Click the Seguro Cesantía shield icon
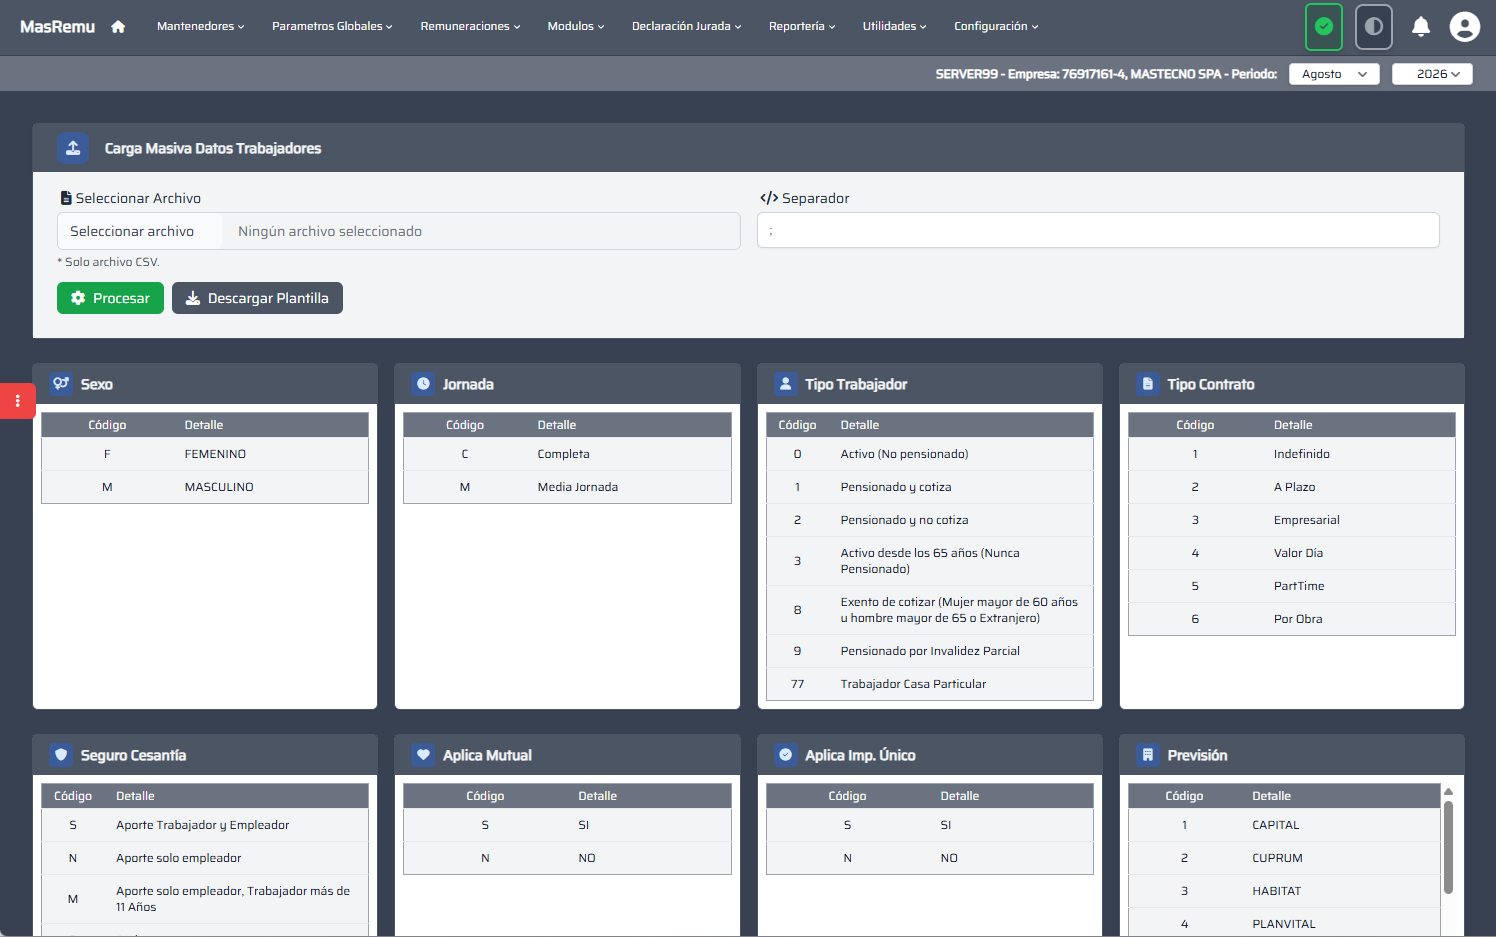 (61, 755)
